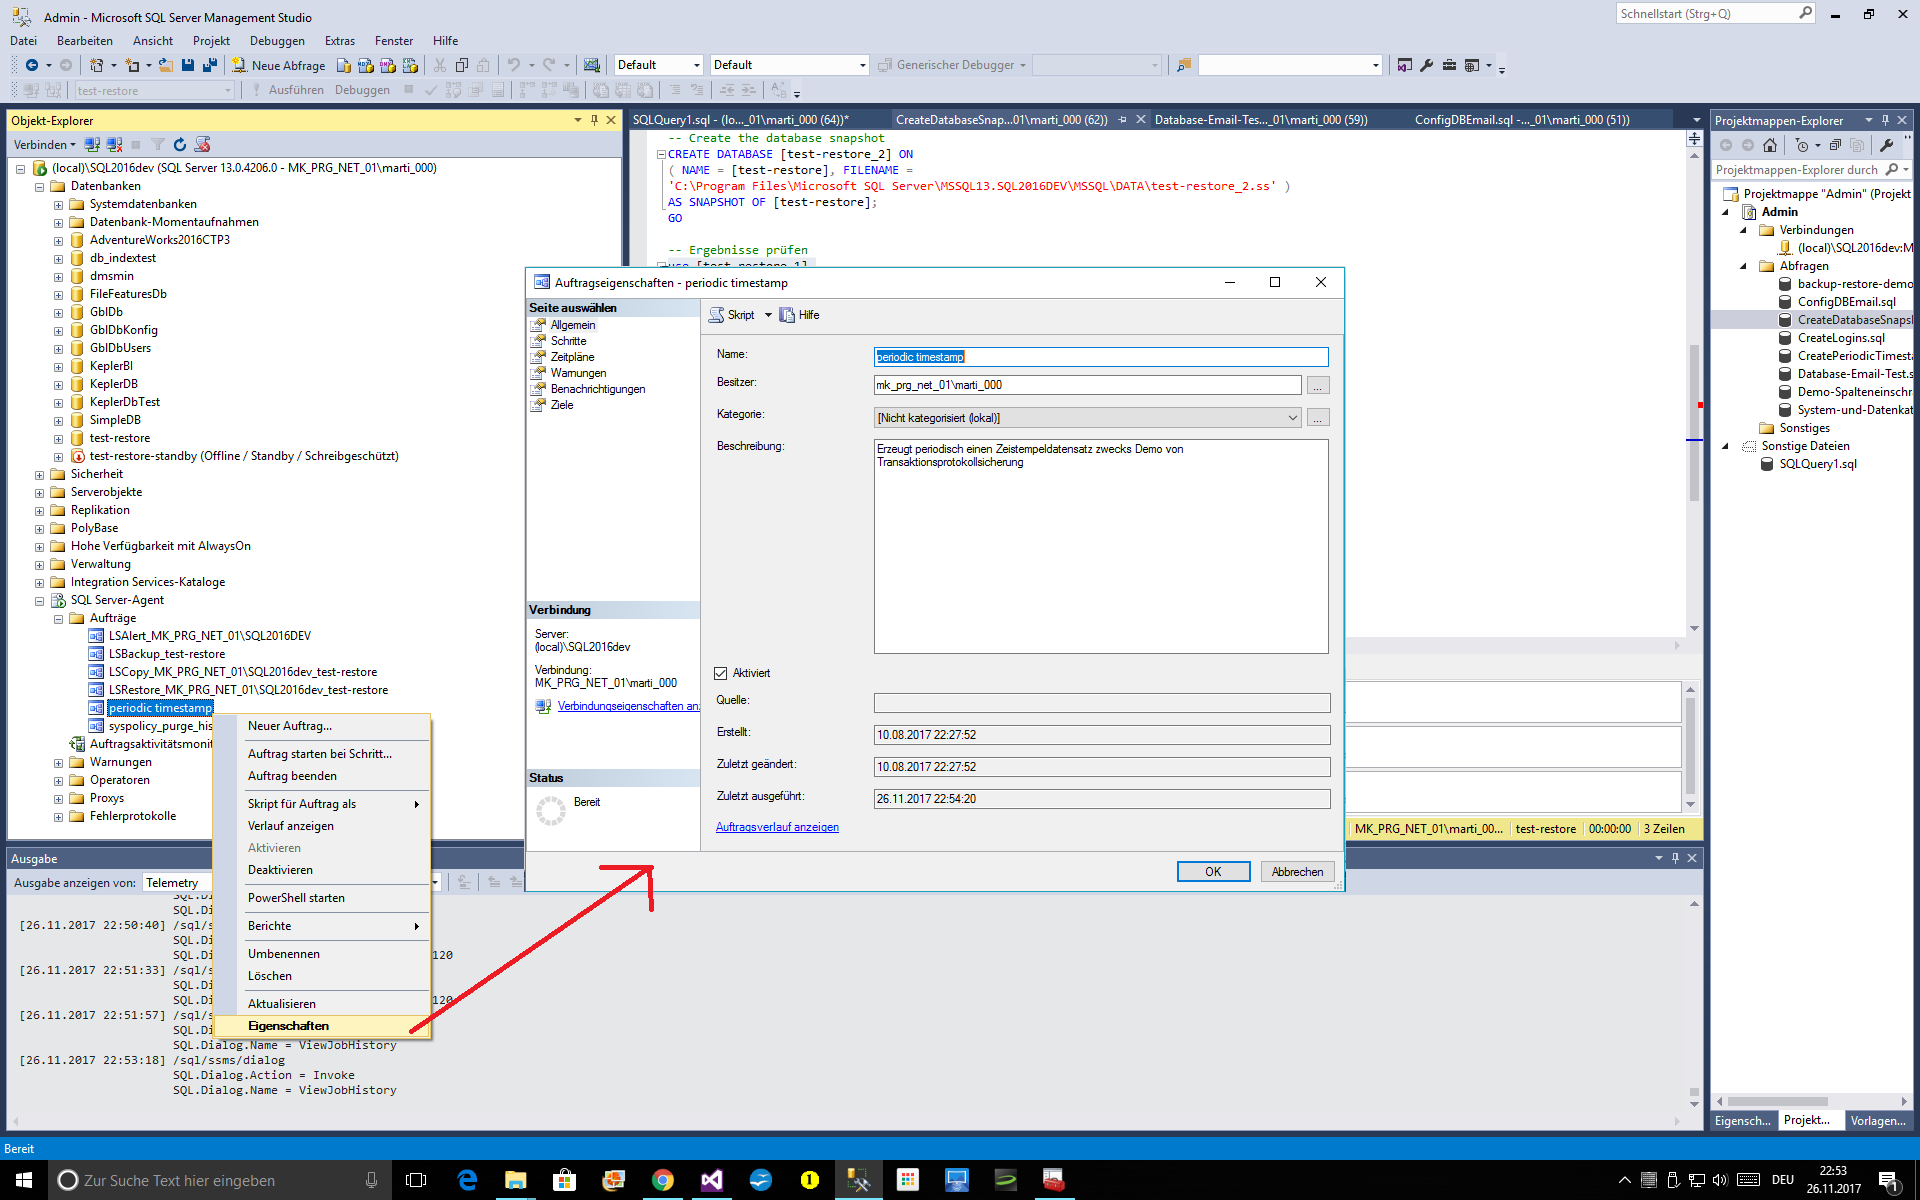The image size is (1920, 1200).
Task: Click Collapse All icon in Projektmappen-Explorer
Action: click(1835, 145)
